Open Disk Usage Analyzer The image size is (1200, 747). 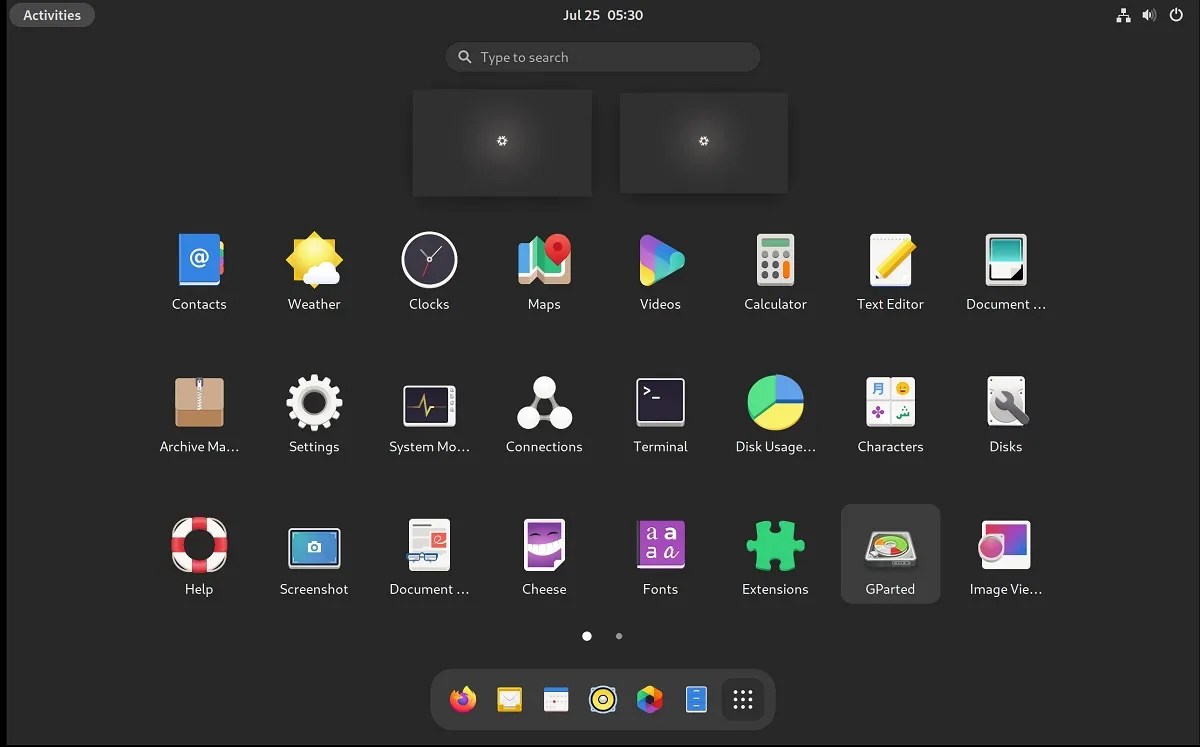pos(775,413)
